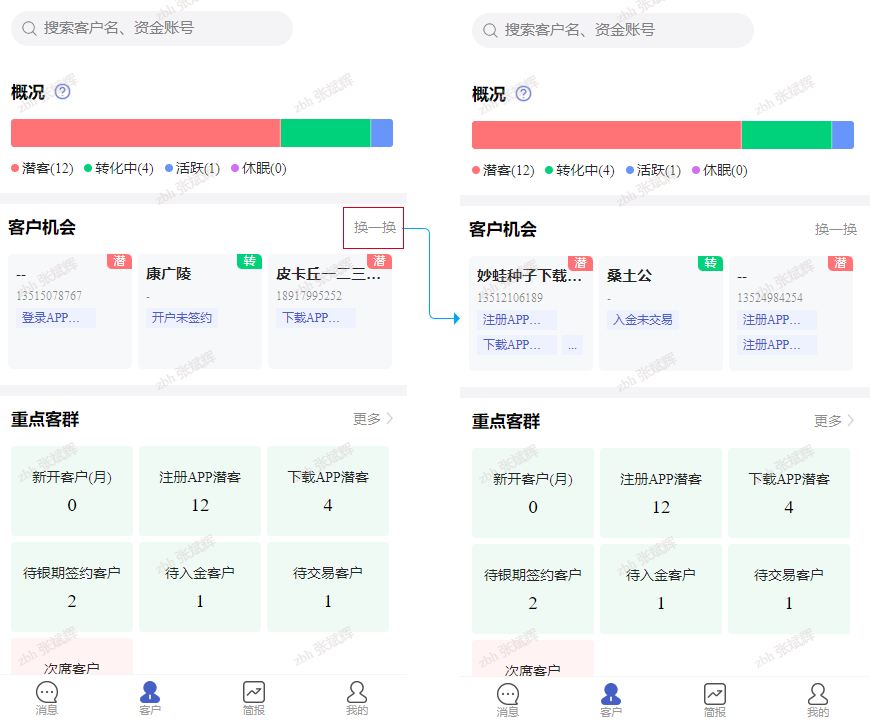Click the 登录APP… tag on 13515078767 card
Image resolution: width=870 pixels, height=725 pixels.
coord(56,318)
